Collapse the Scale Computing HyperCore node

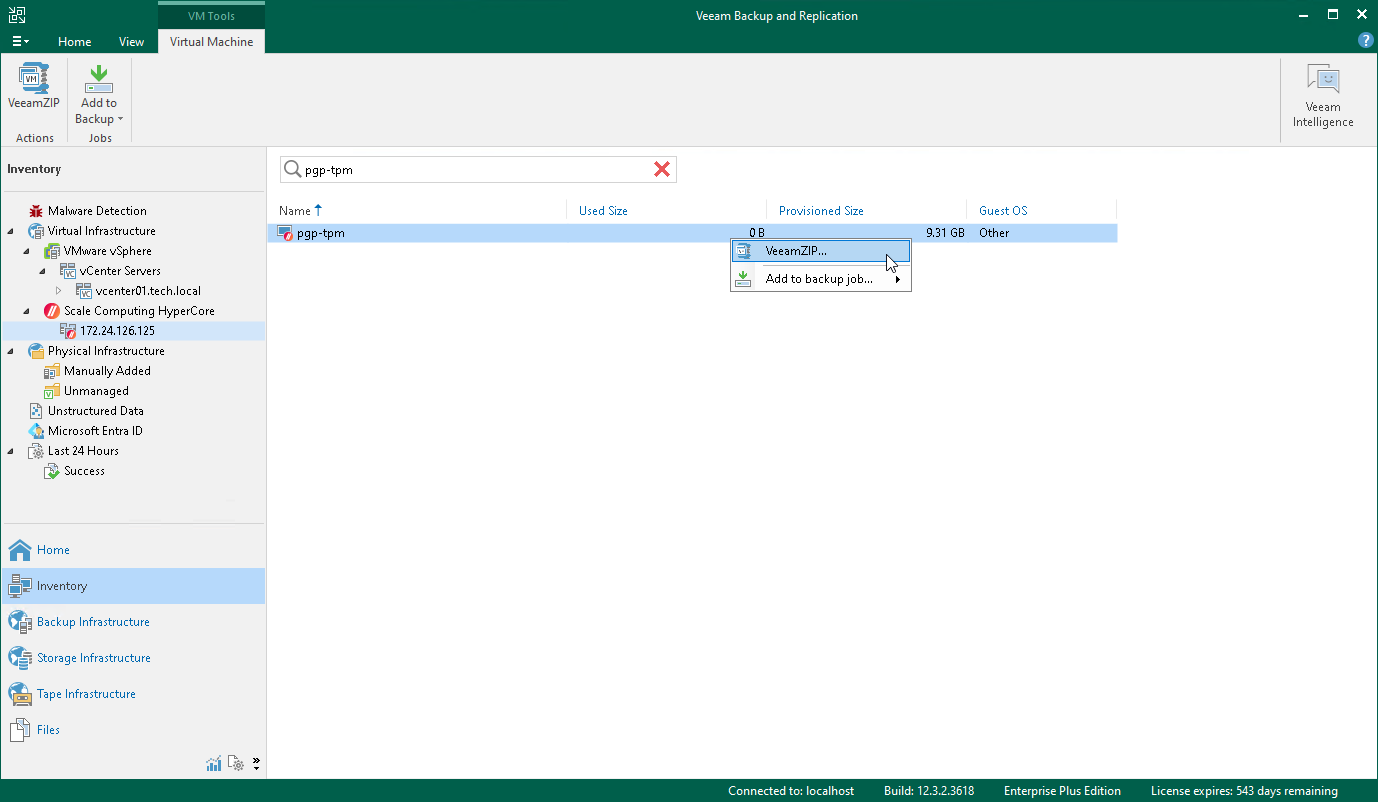pos(27,311)
